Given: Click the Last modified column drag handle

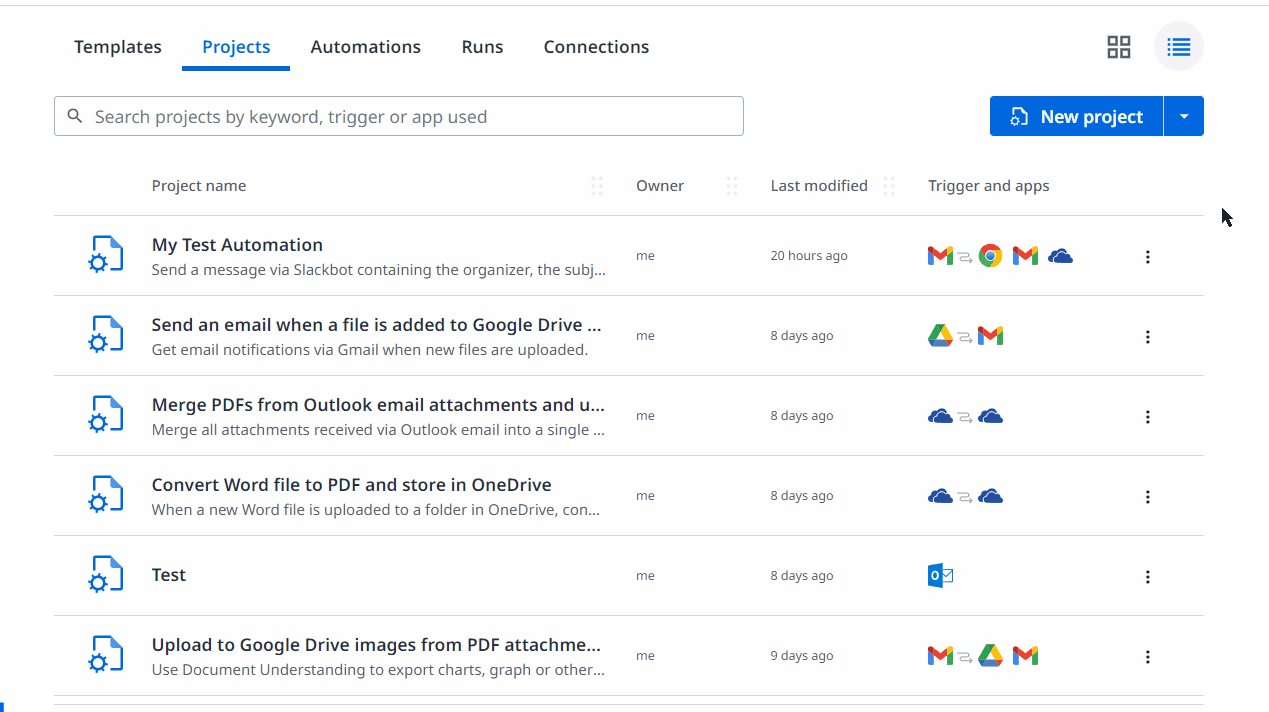Looking at the screenshot, I should (x=889, y=186).
